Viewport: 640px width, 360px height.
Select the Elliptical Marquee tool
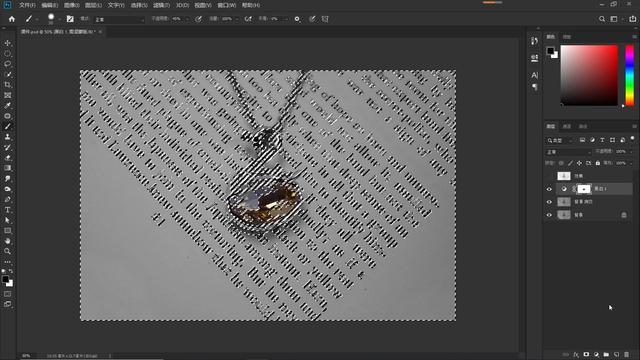pyautogui.click(x=7, y=53)
